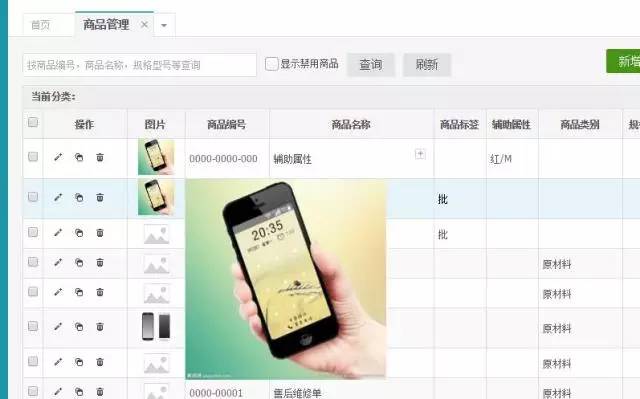Select the product code 0000-0000-000
The height and width of the screenshot is (399, 640).
pyautogui.click(x=223, y=159)
